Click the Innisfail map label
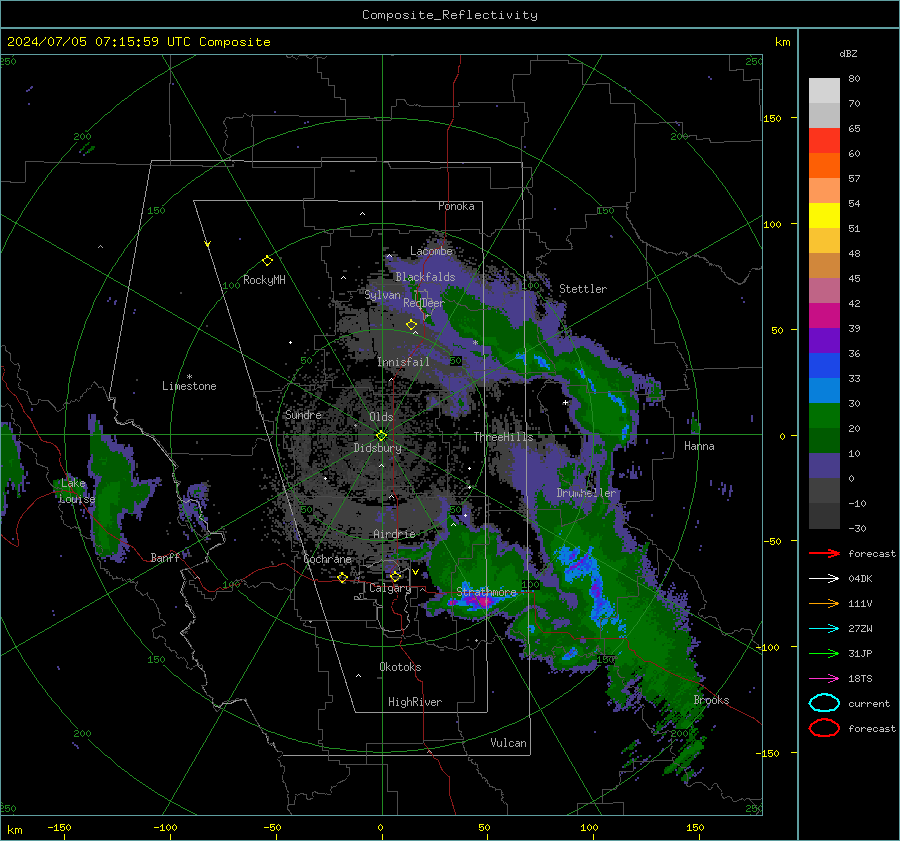Screen dimensions: 900x841 (x=403, y=362)
